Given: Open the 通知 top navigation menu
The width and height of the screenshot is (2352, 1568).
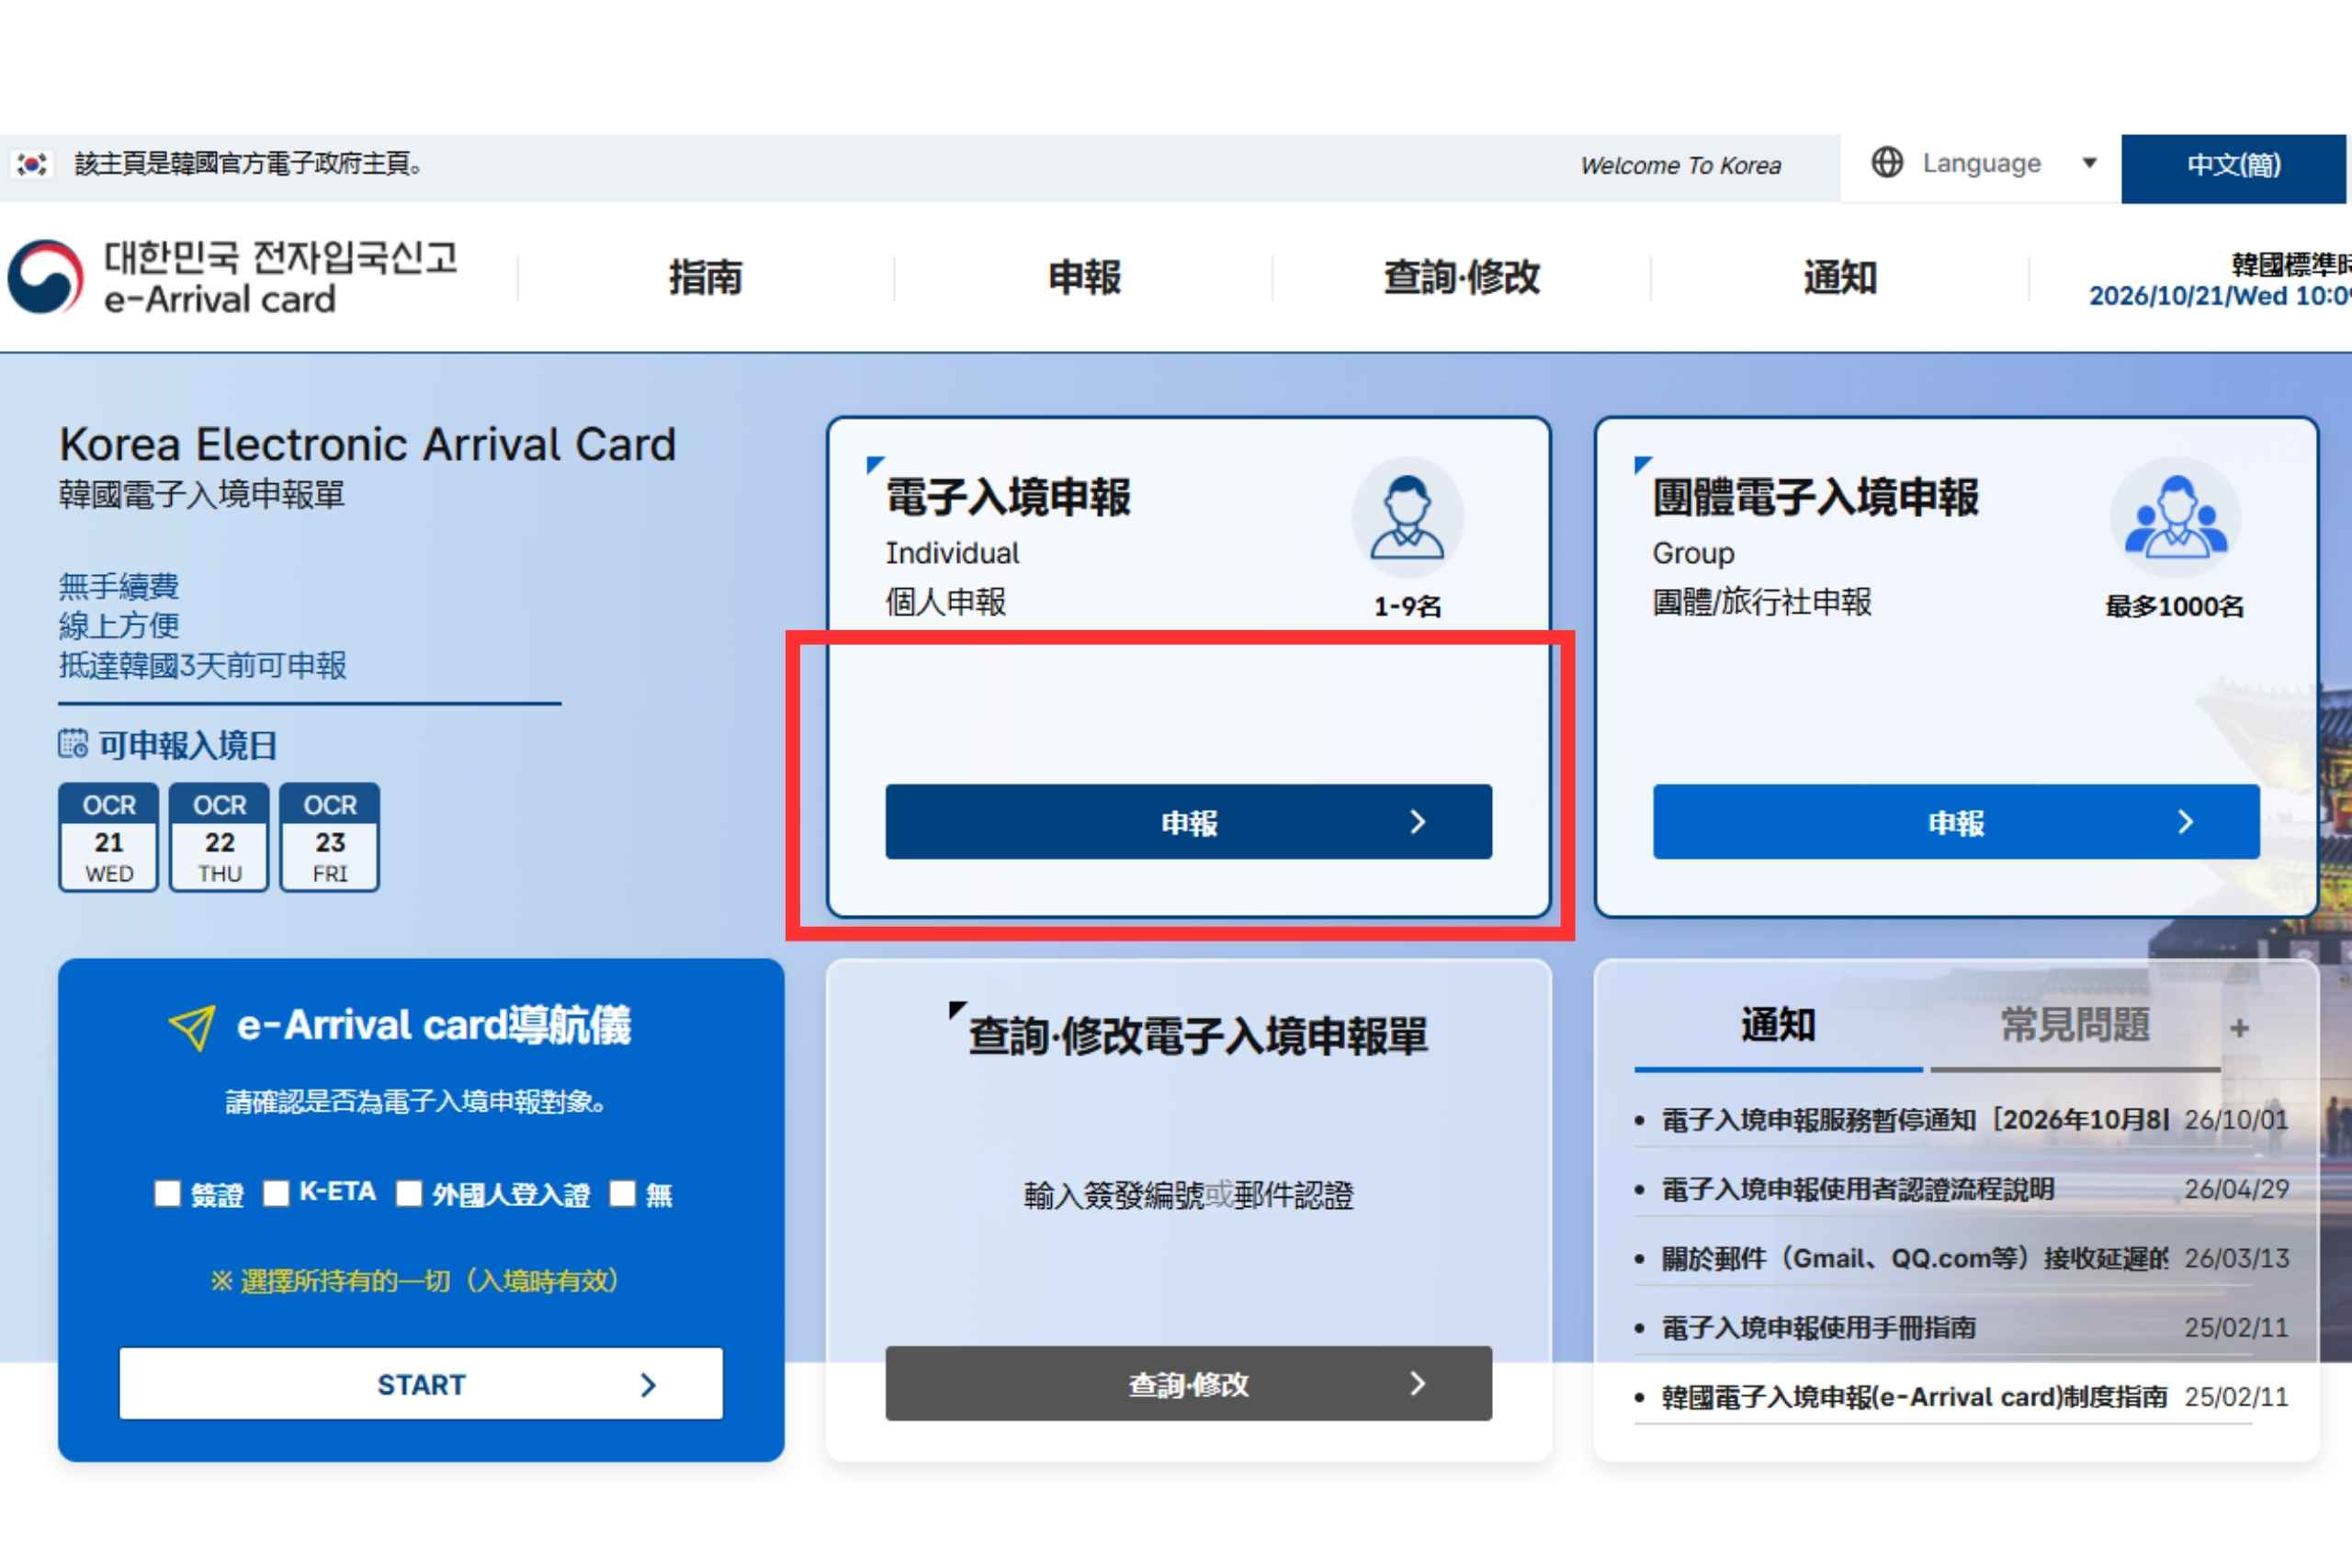Looking at the screenshot, I should tap(1840, 277).
